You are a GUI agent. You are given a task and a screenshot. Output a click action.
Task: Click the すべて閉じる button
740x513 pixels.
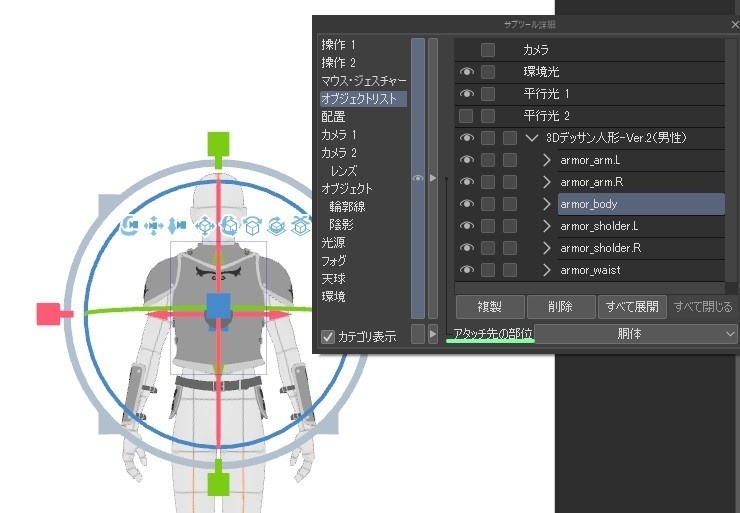pos(703,307)
